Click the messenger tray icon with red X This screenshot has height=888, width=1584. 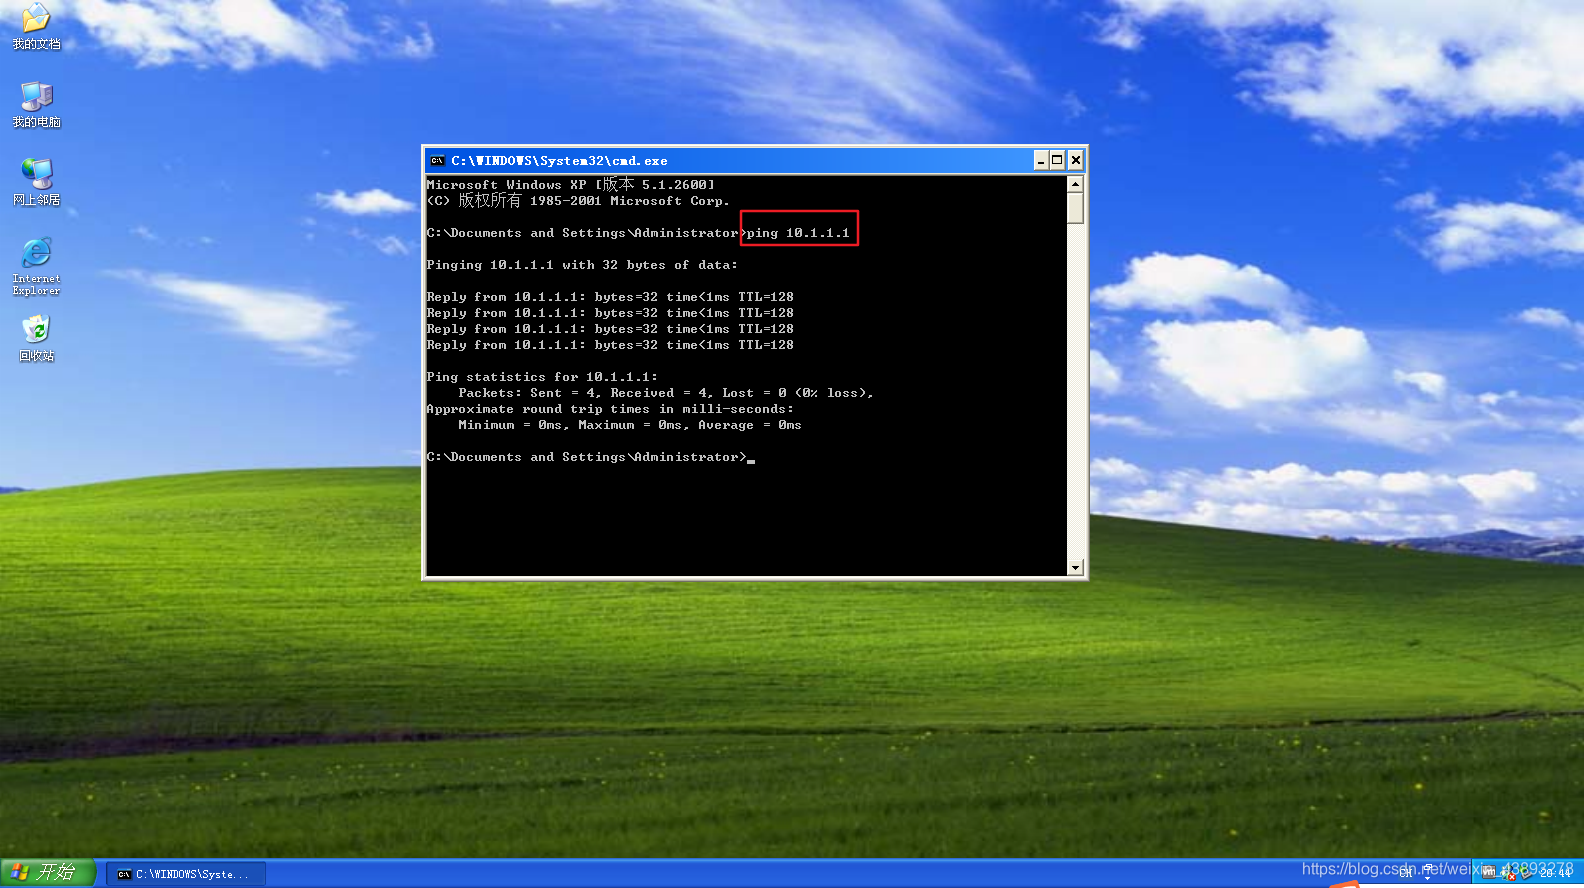click(x=1508, y=873)
